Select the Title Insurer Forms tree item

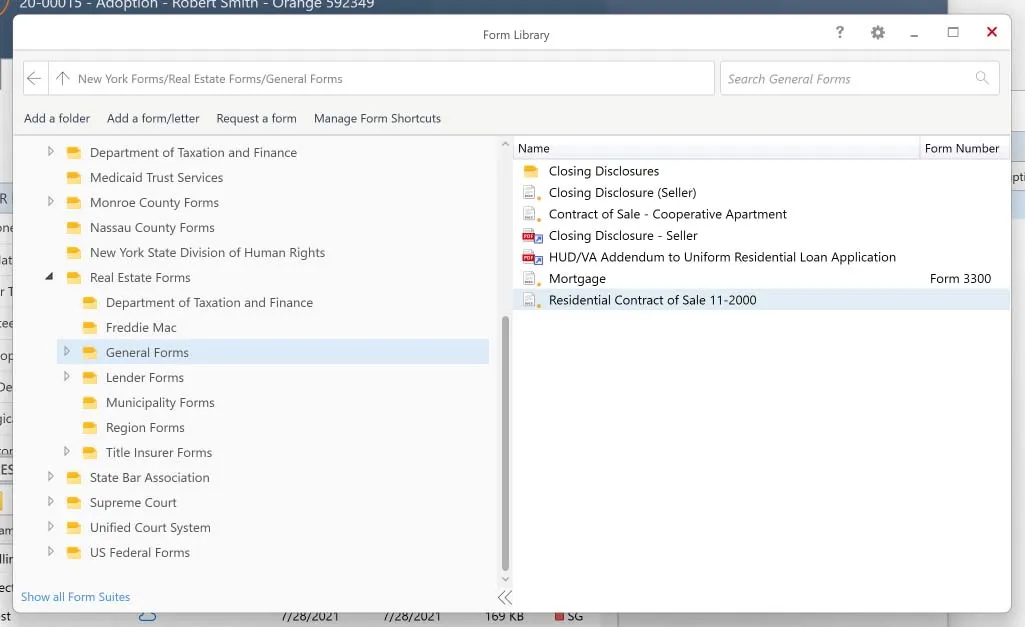coord(159,453)
